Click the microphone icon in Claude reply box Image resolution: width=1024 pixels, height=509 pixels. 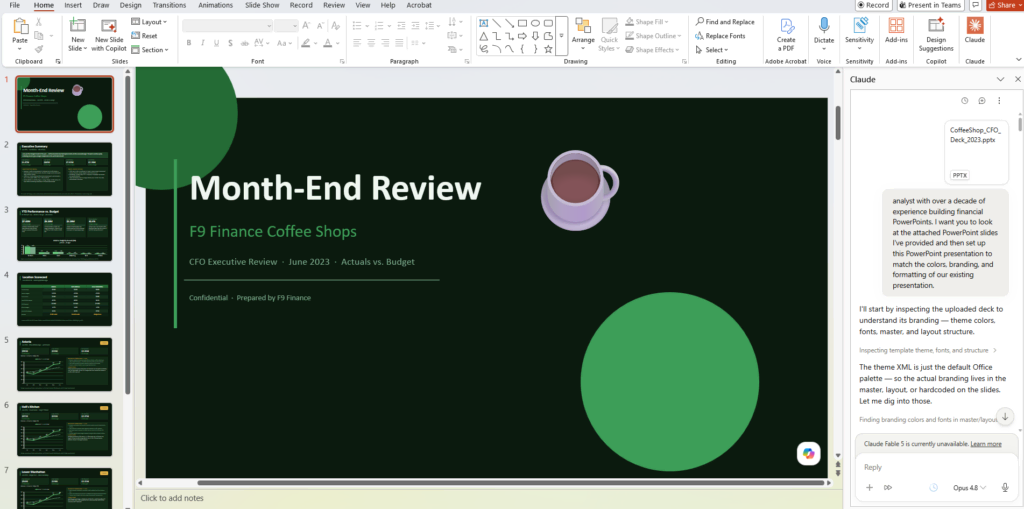tap(1005, 487)
